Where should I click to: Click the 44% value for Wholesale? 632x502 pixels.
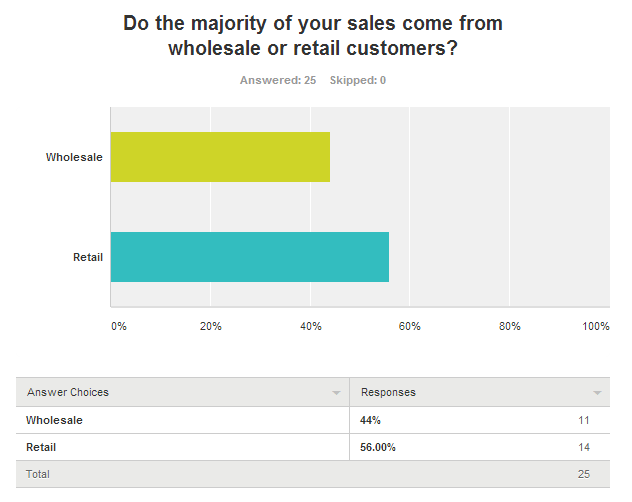372,420
